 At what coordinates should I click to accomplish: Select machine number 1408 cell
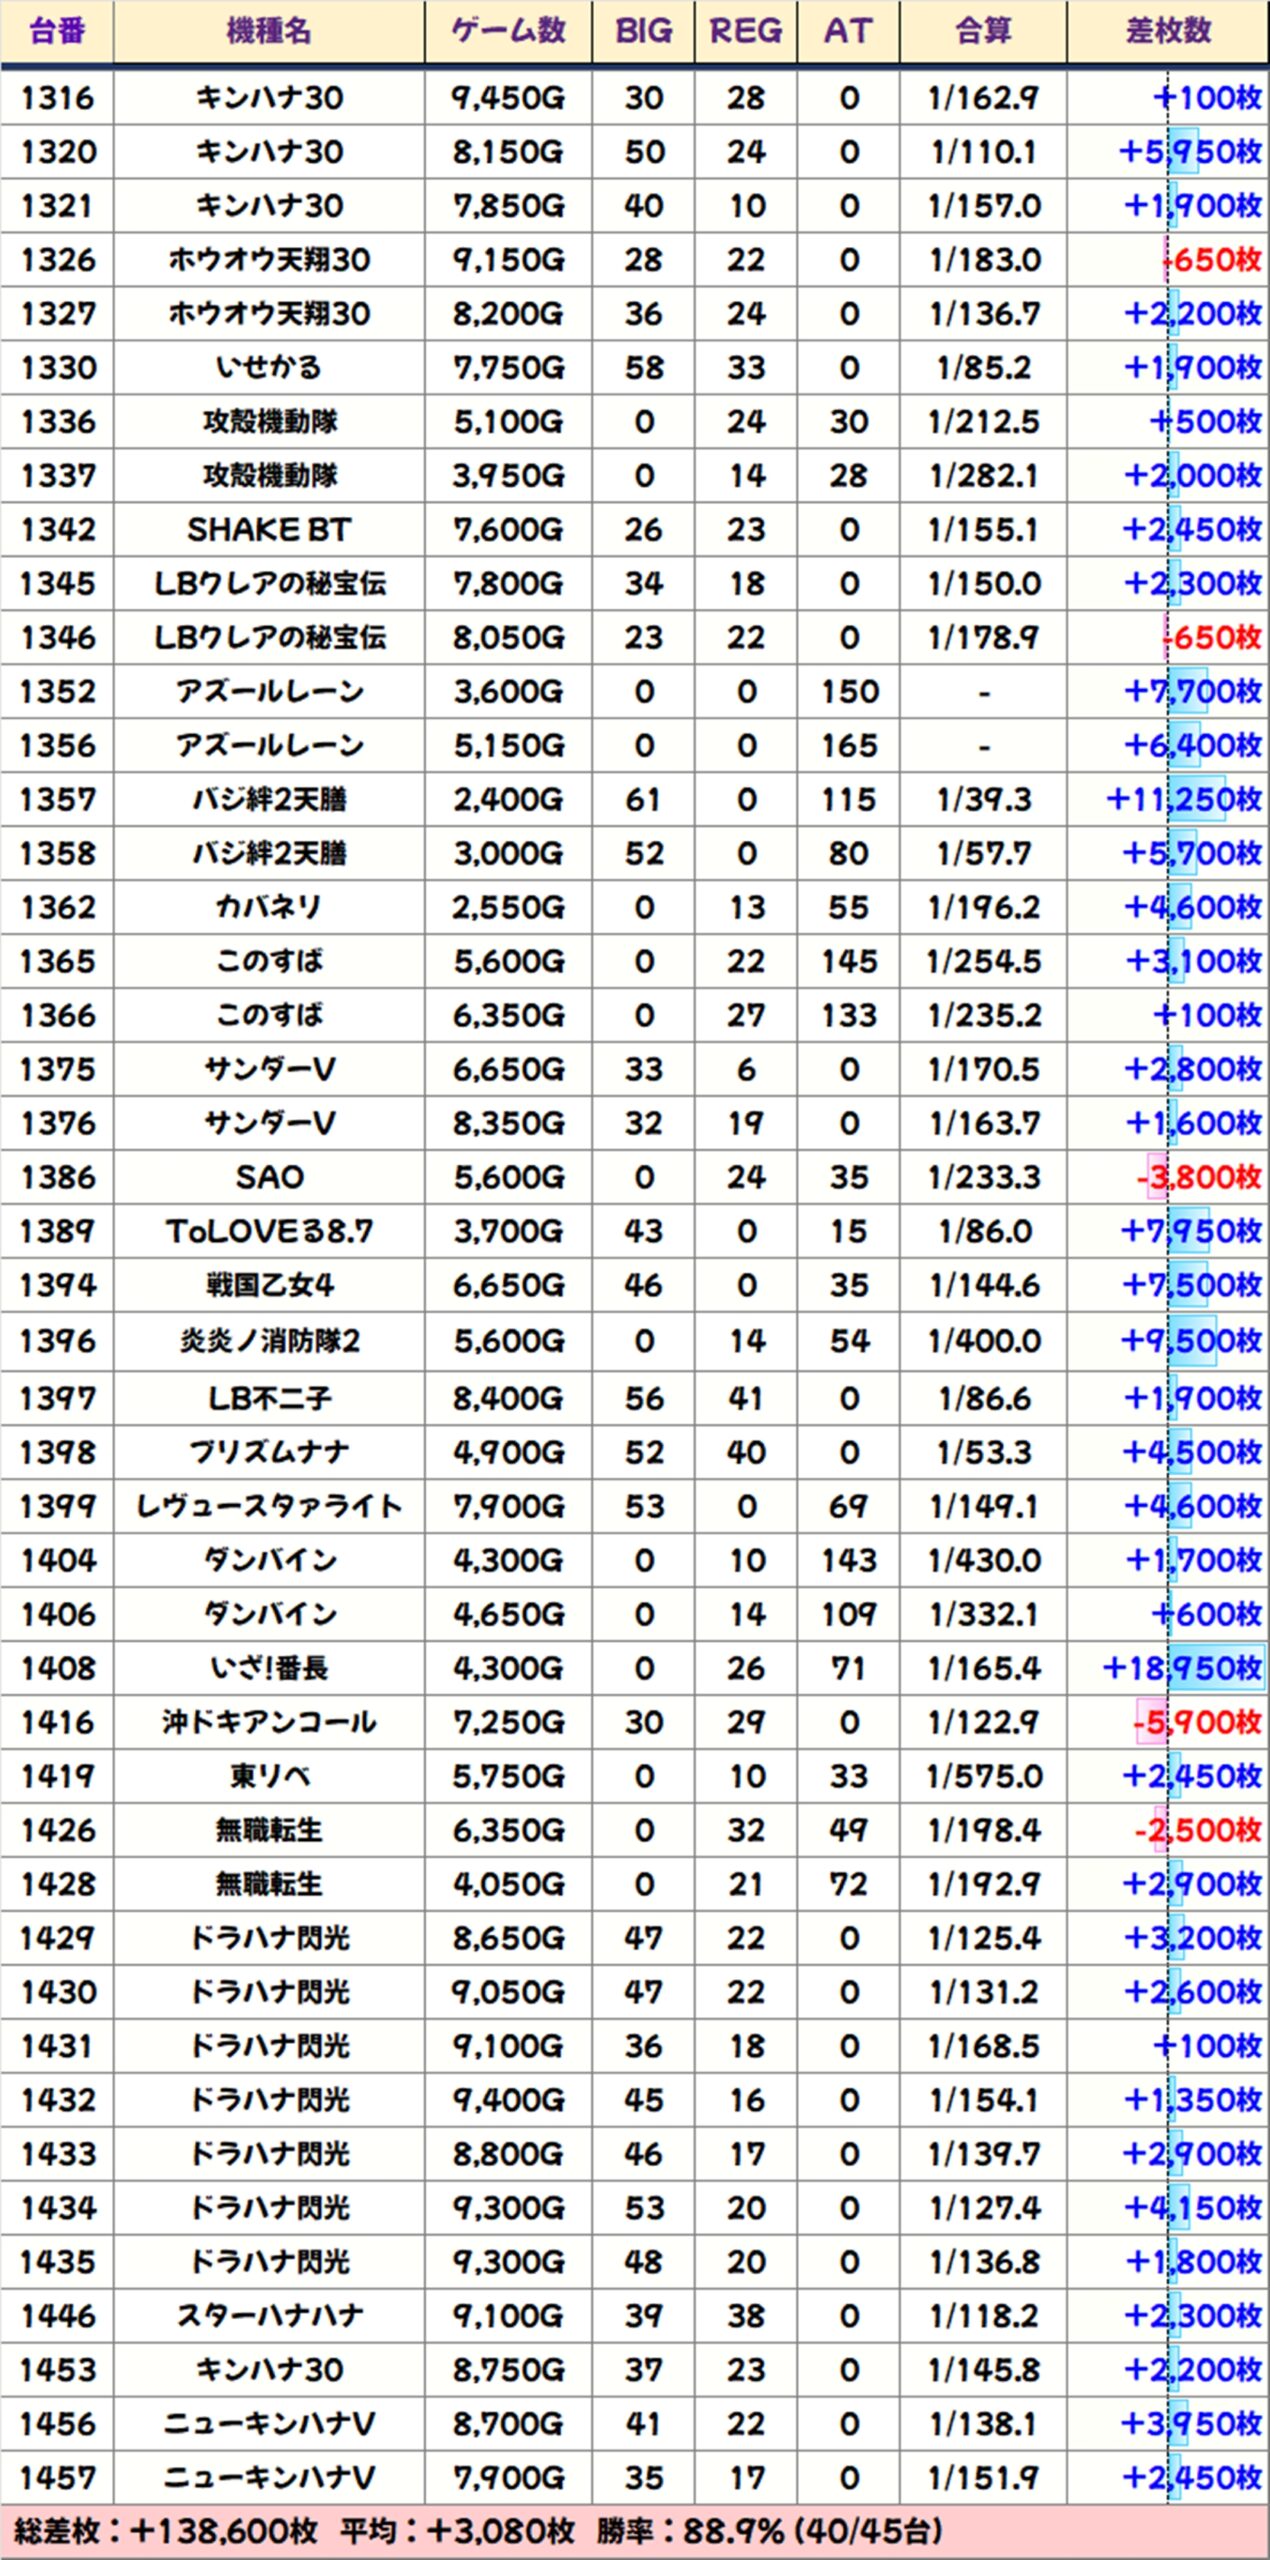coord(58,1668)
